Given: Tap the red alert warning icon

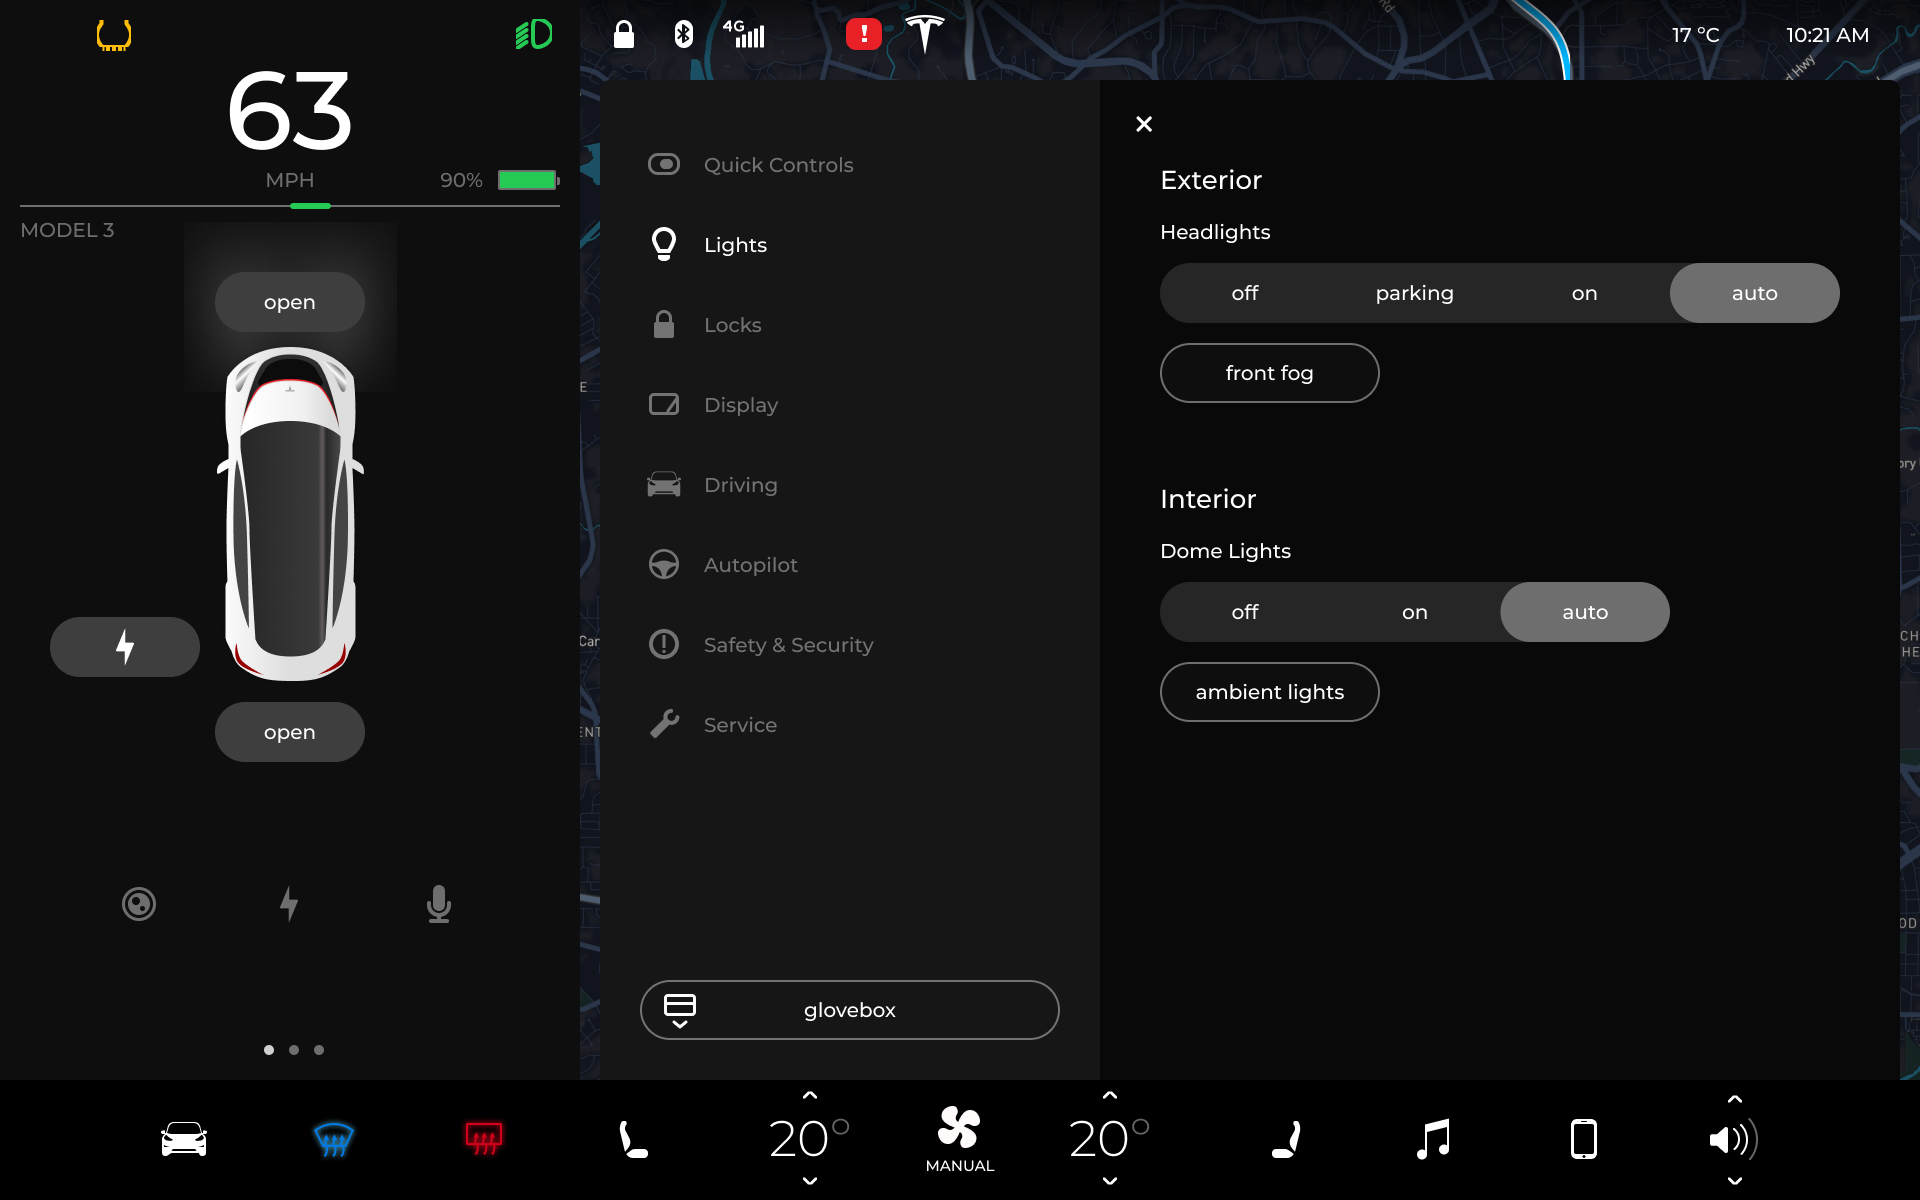Looking at the screenshot, I should click(863, 35).
